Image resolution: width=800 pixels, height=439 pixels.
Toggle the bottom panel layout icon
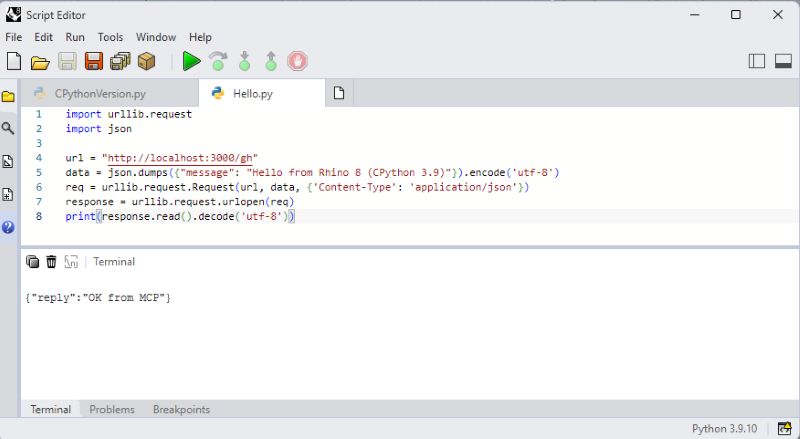pos(783,61)
